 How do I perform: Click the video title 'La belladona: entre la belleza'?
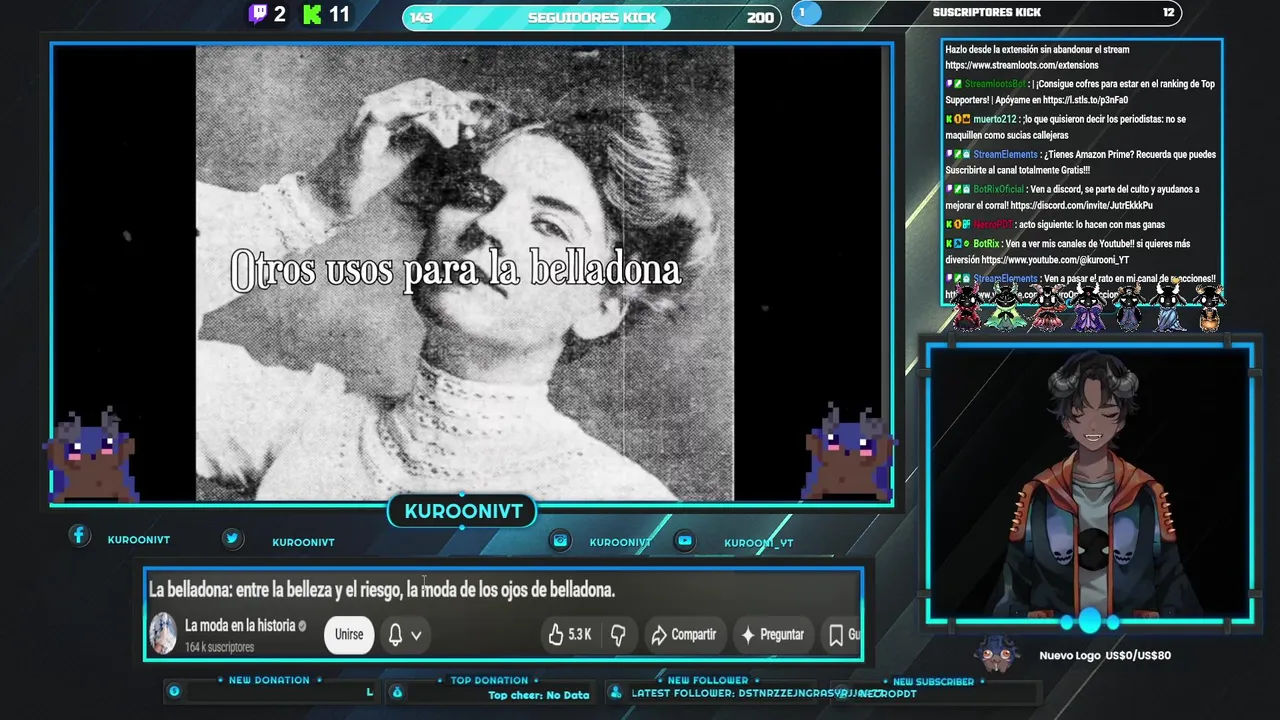[x=382, y=590]
